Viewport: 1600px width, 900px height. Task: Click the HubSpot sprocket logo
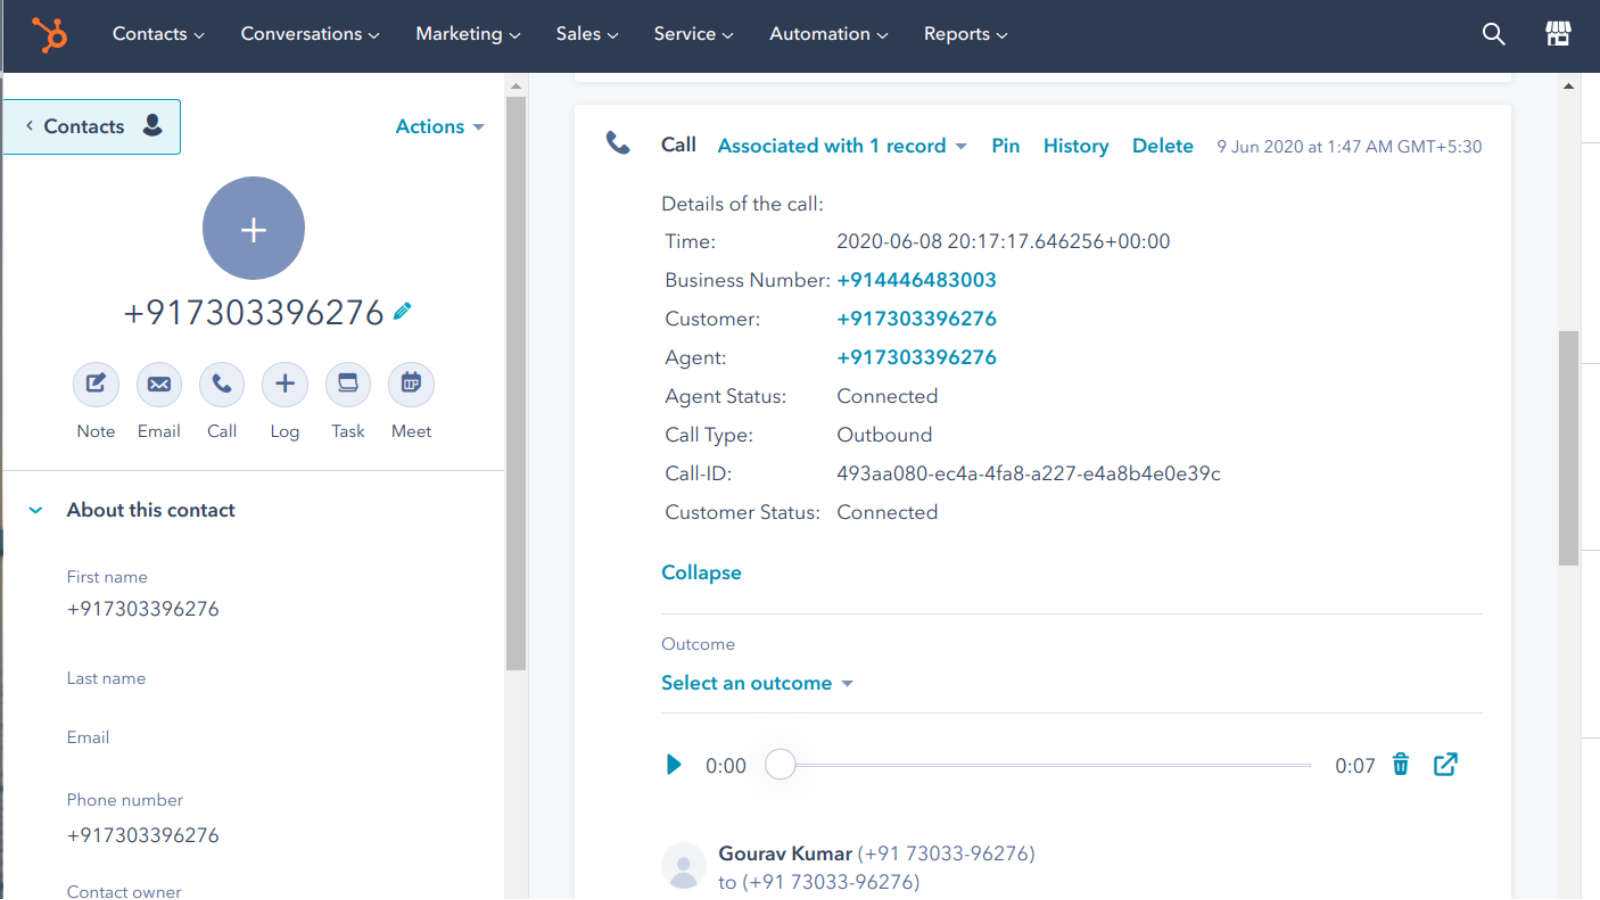click(x=50, y=33)
